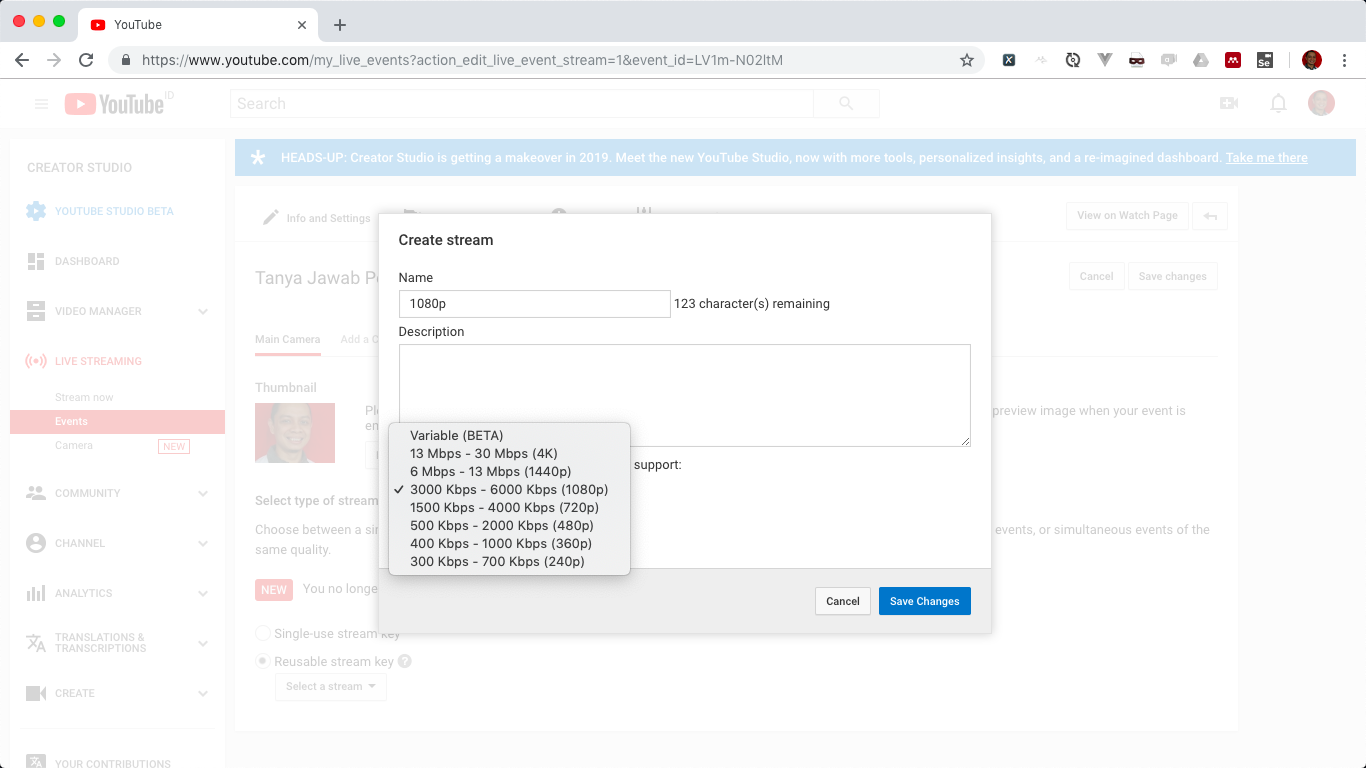Click the stream Description text area
This screenshot has height=768, width=1366.
684,395
